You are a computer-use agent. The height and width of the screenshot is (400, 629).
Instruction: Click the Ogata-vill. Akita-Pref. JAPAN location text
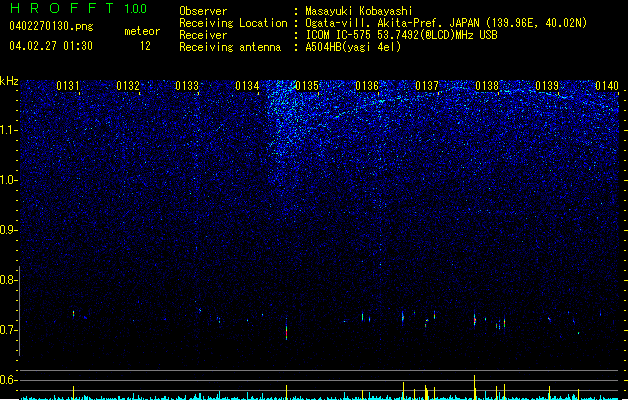[x=446, y=23]
